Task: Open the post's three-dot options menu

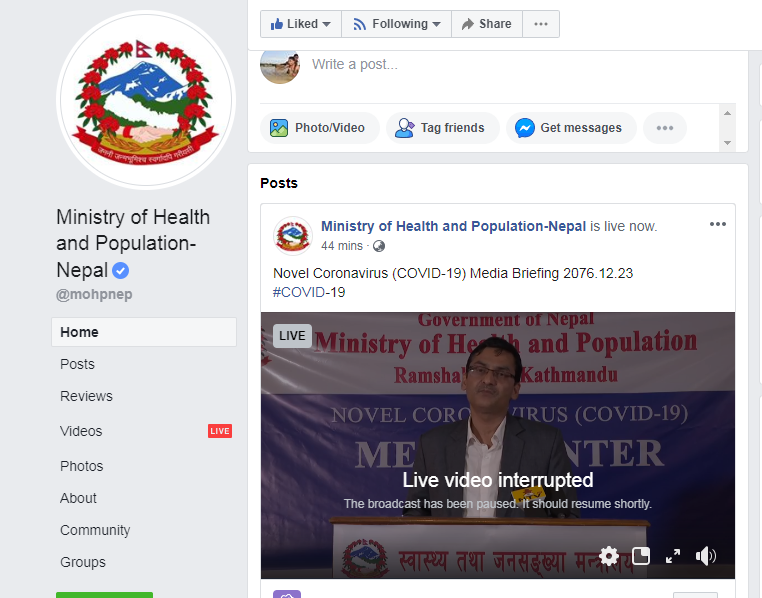Action: [717, 224]
